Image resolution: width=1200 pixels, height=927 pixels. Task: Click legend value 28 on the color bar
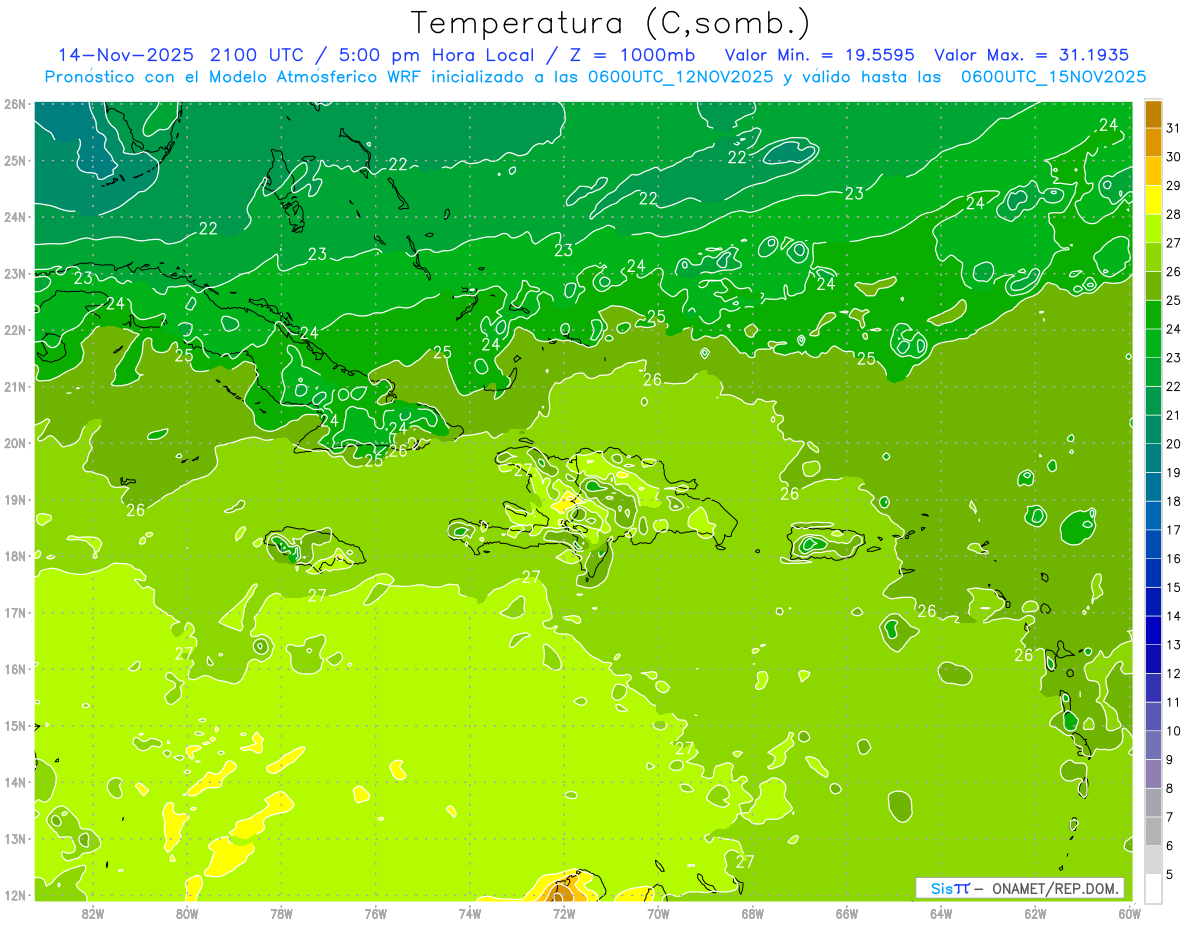click(x=1174, y=214)
